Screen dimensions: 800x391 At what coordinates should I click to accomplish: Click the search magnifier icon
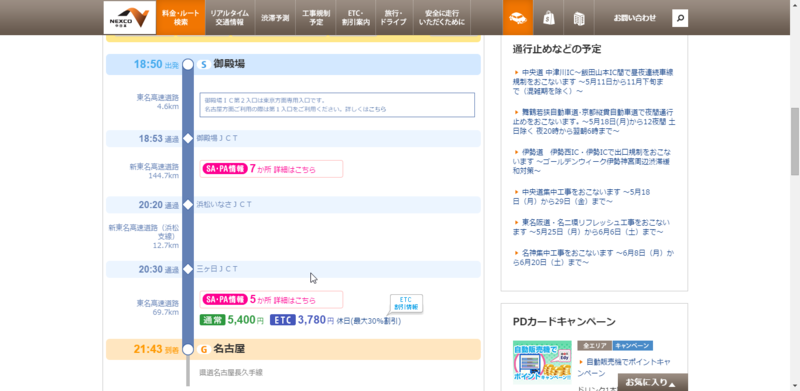(680, 18)
